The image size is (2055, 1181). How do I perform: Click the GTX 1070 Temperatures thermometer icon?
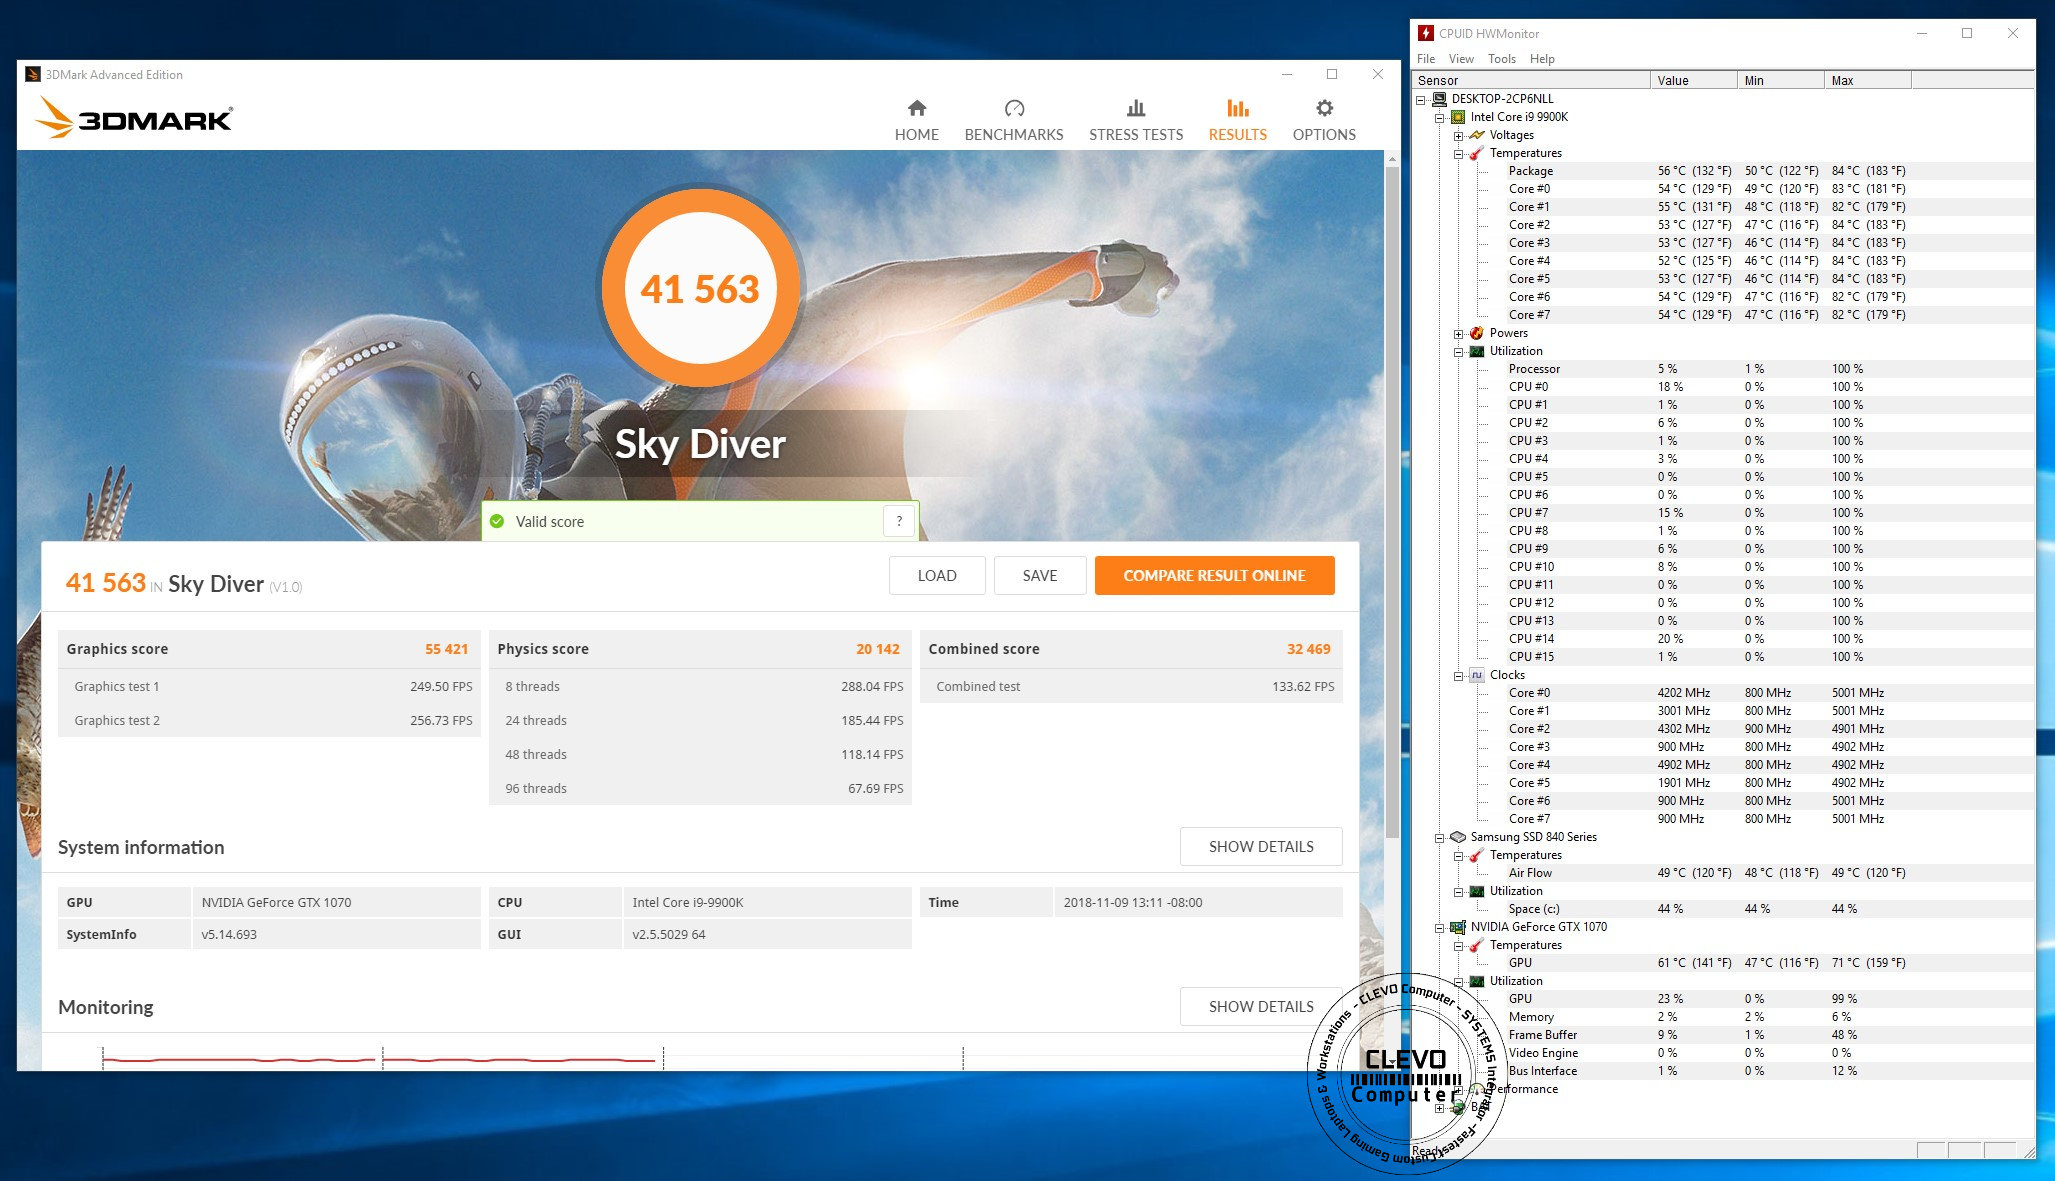point(1477,945)
